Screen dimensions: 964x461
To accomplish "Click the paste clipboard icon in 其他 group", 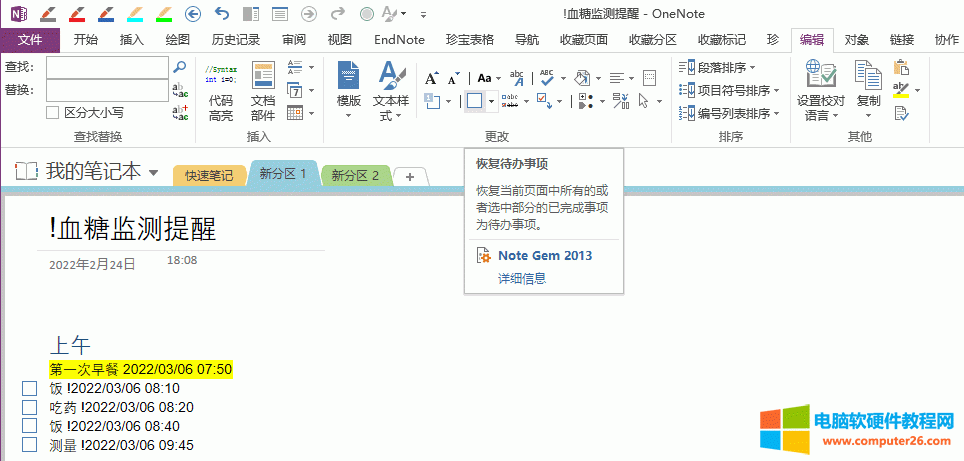I will (901, 67).
